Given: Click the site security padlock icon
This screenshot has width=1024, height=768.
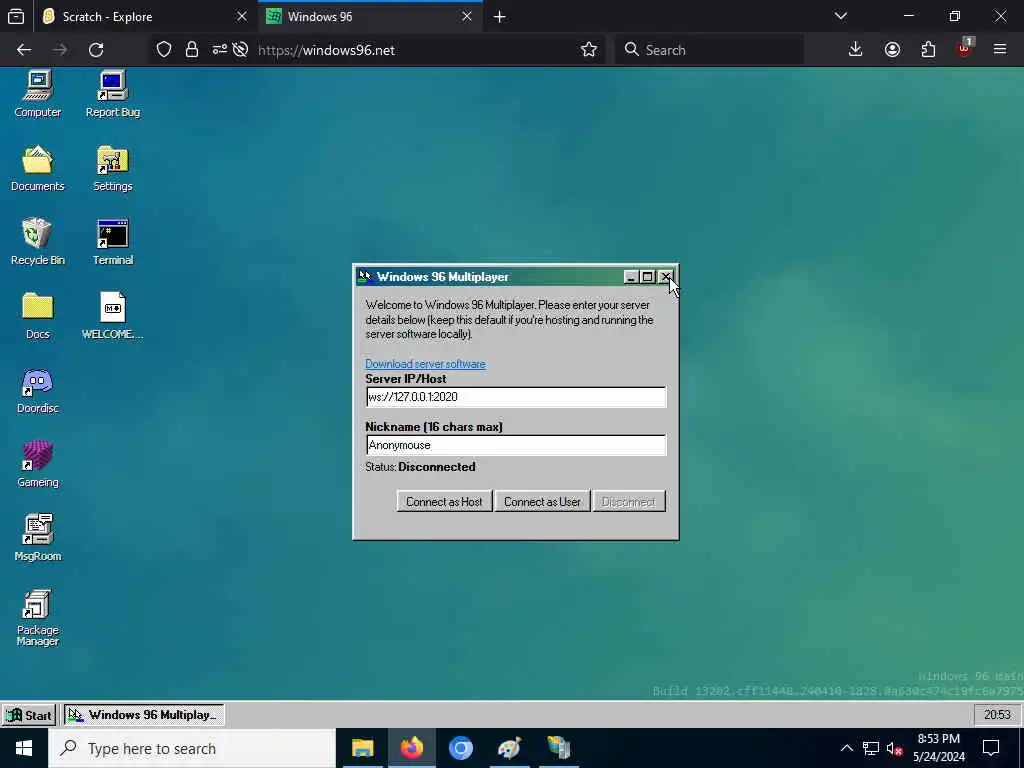Looking at the screenshot, I should coord(191,50).
